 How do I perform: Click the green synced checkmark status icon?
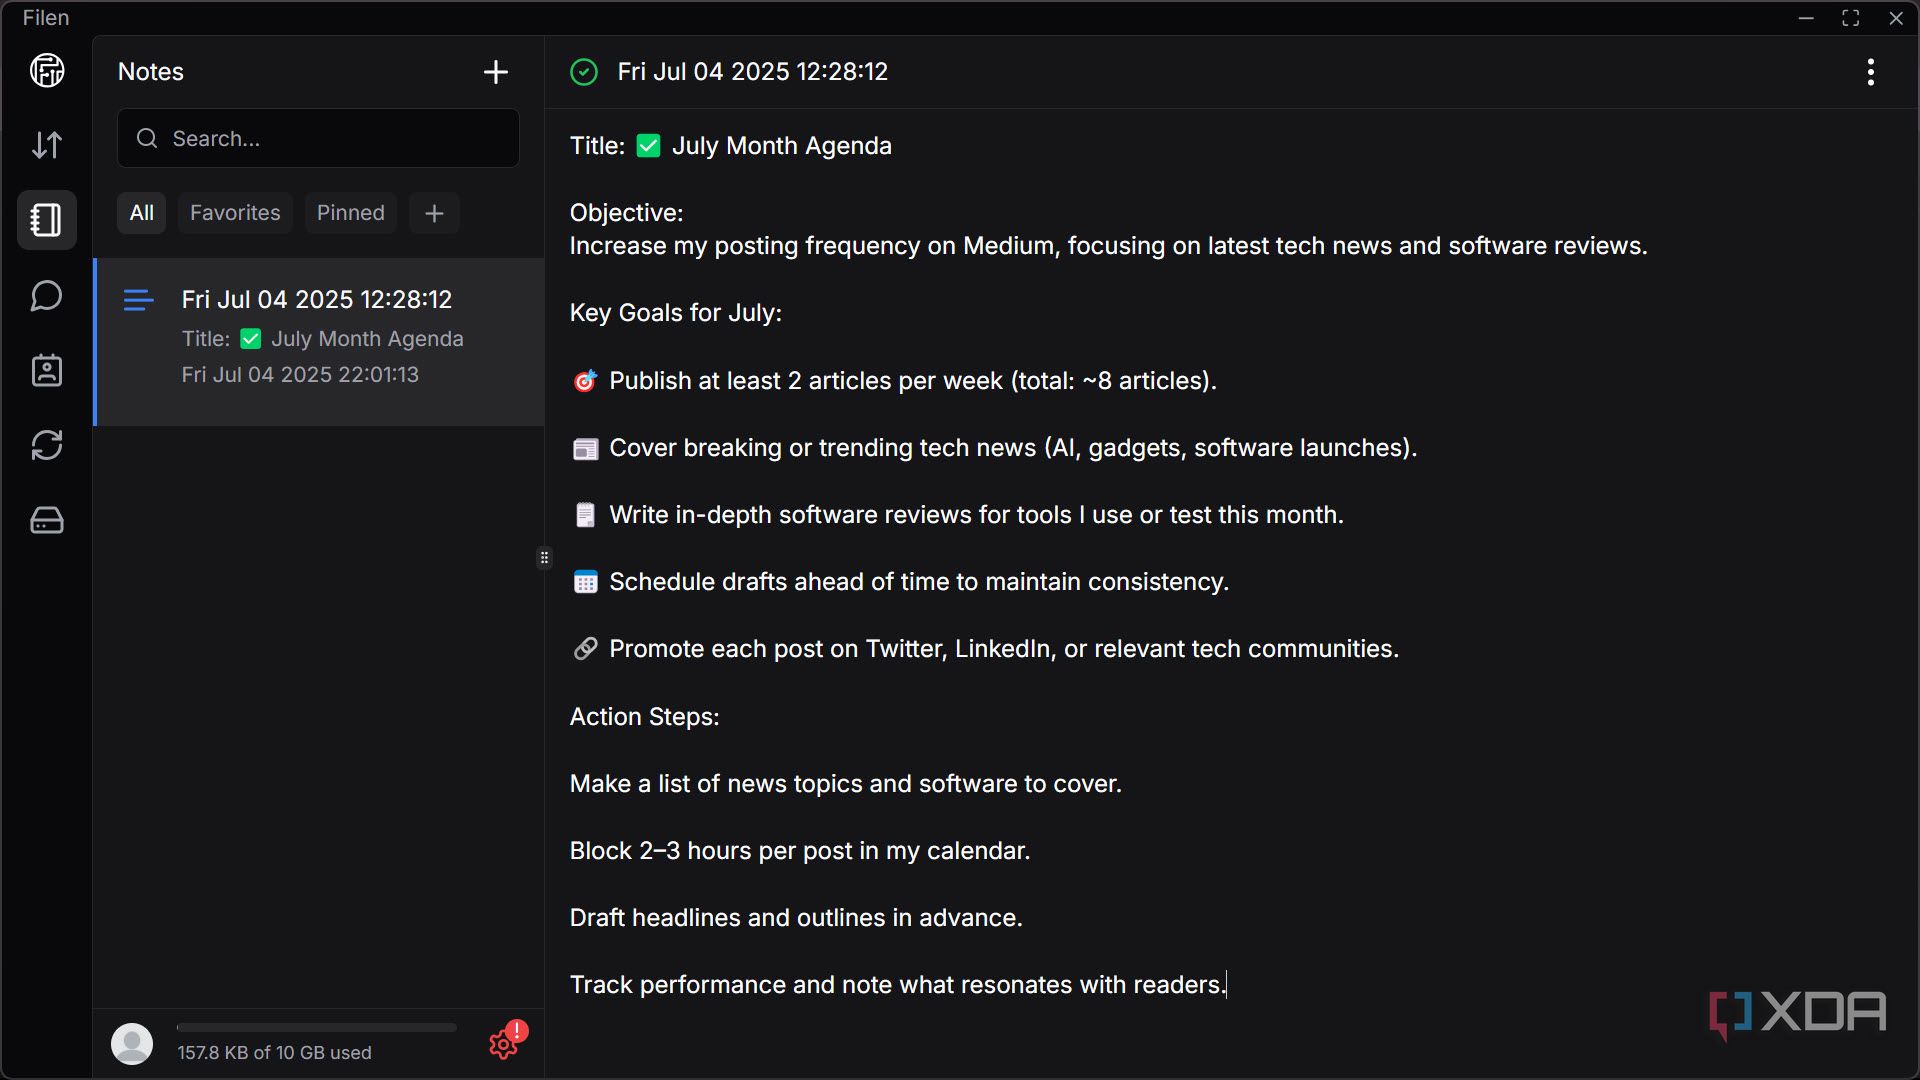pyautogui.click(x=584, y=72)
